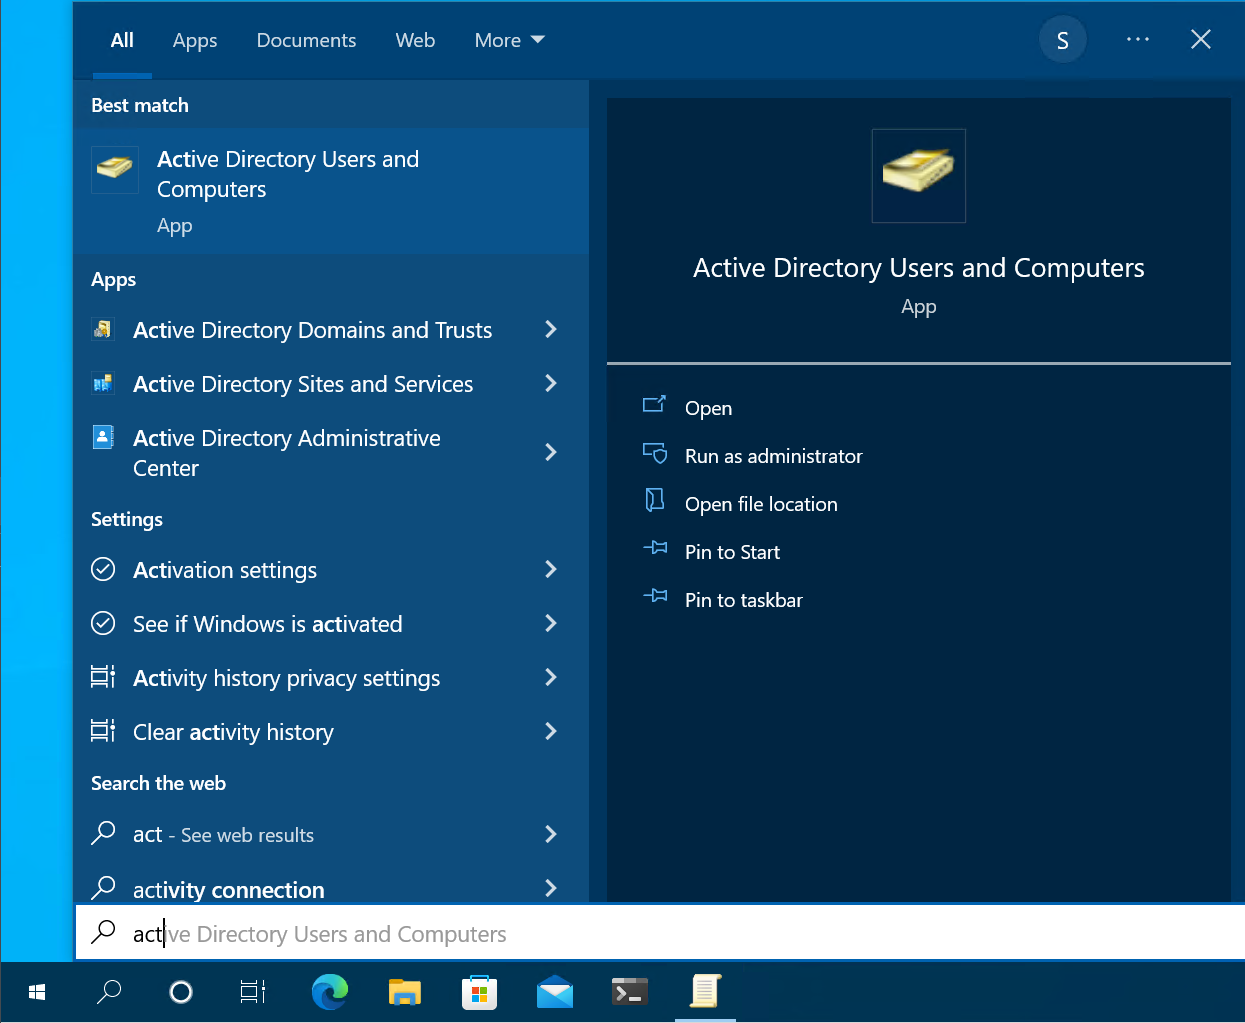This screenshot has width=1245, height=1023.
Task: Open PowerShell from the taskbar
Action: [629, 992]
